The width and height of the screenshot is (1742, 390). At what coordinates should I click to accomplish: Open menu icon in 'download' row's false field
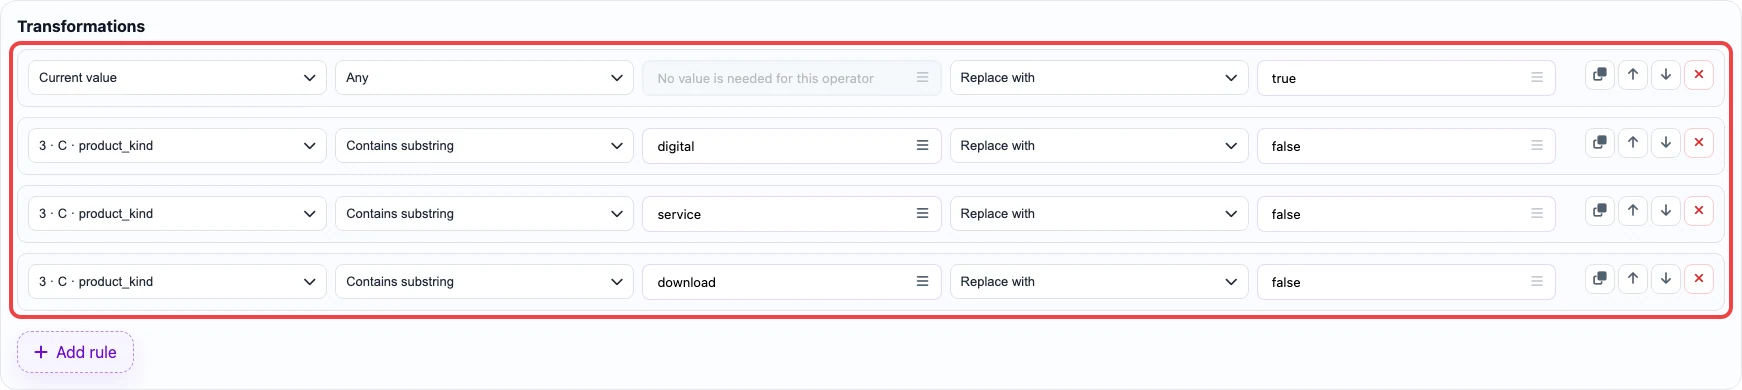(x=1537, y=282)
